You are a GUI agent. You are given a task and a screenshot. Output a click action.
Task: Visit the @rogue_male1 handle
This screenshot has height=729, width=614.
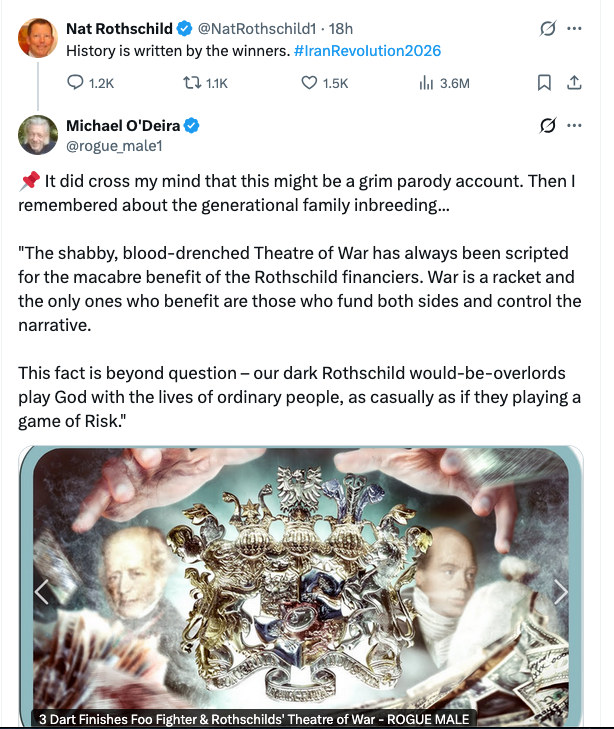[114, 146]
